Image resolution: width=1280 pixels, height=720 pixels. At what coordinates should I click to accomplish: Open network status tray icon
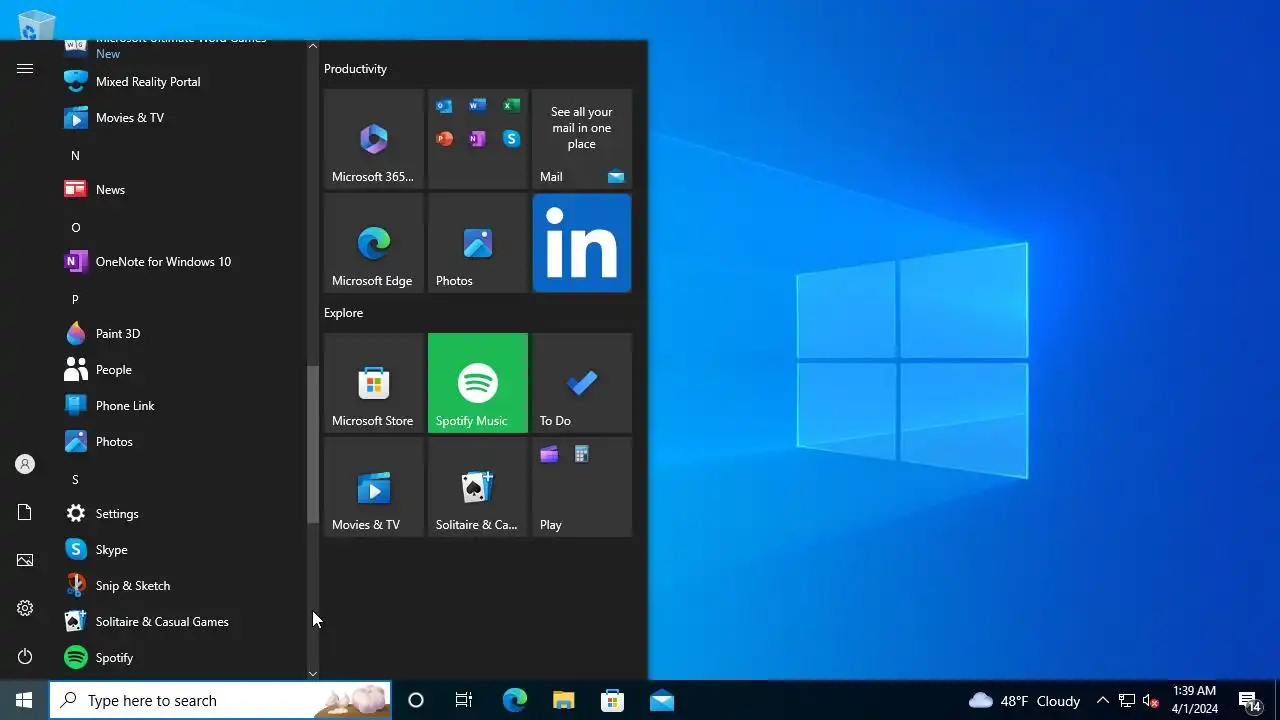tap(1126, 700)
